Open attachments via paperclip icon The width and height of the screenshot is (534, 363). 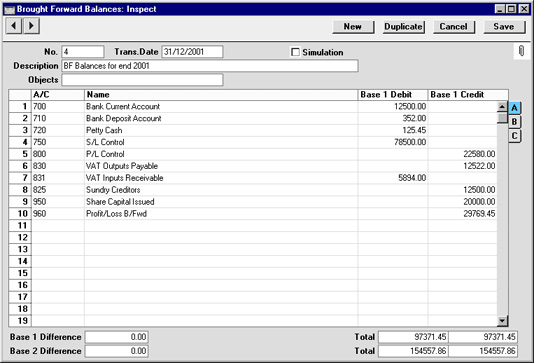pyautogui.click(x=521, y=51)
